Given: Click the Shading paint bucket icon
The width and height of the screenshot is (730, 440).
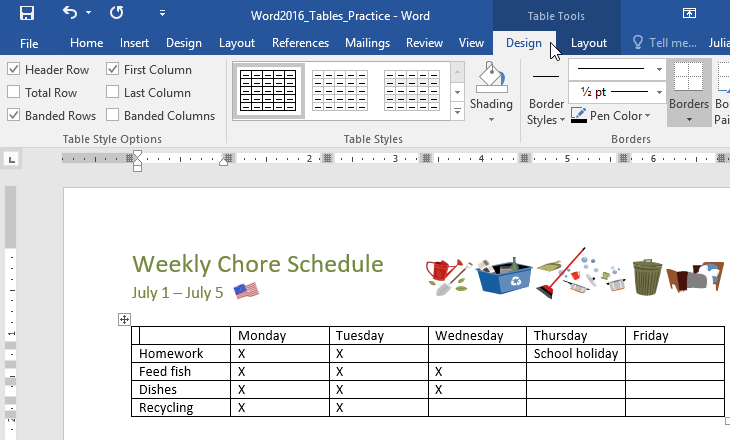Looking at the screenshot, I should (491, 77).
